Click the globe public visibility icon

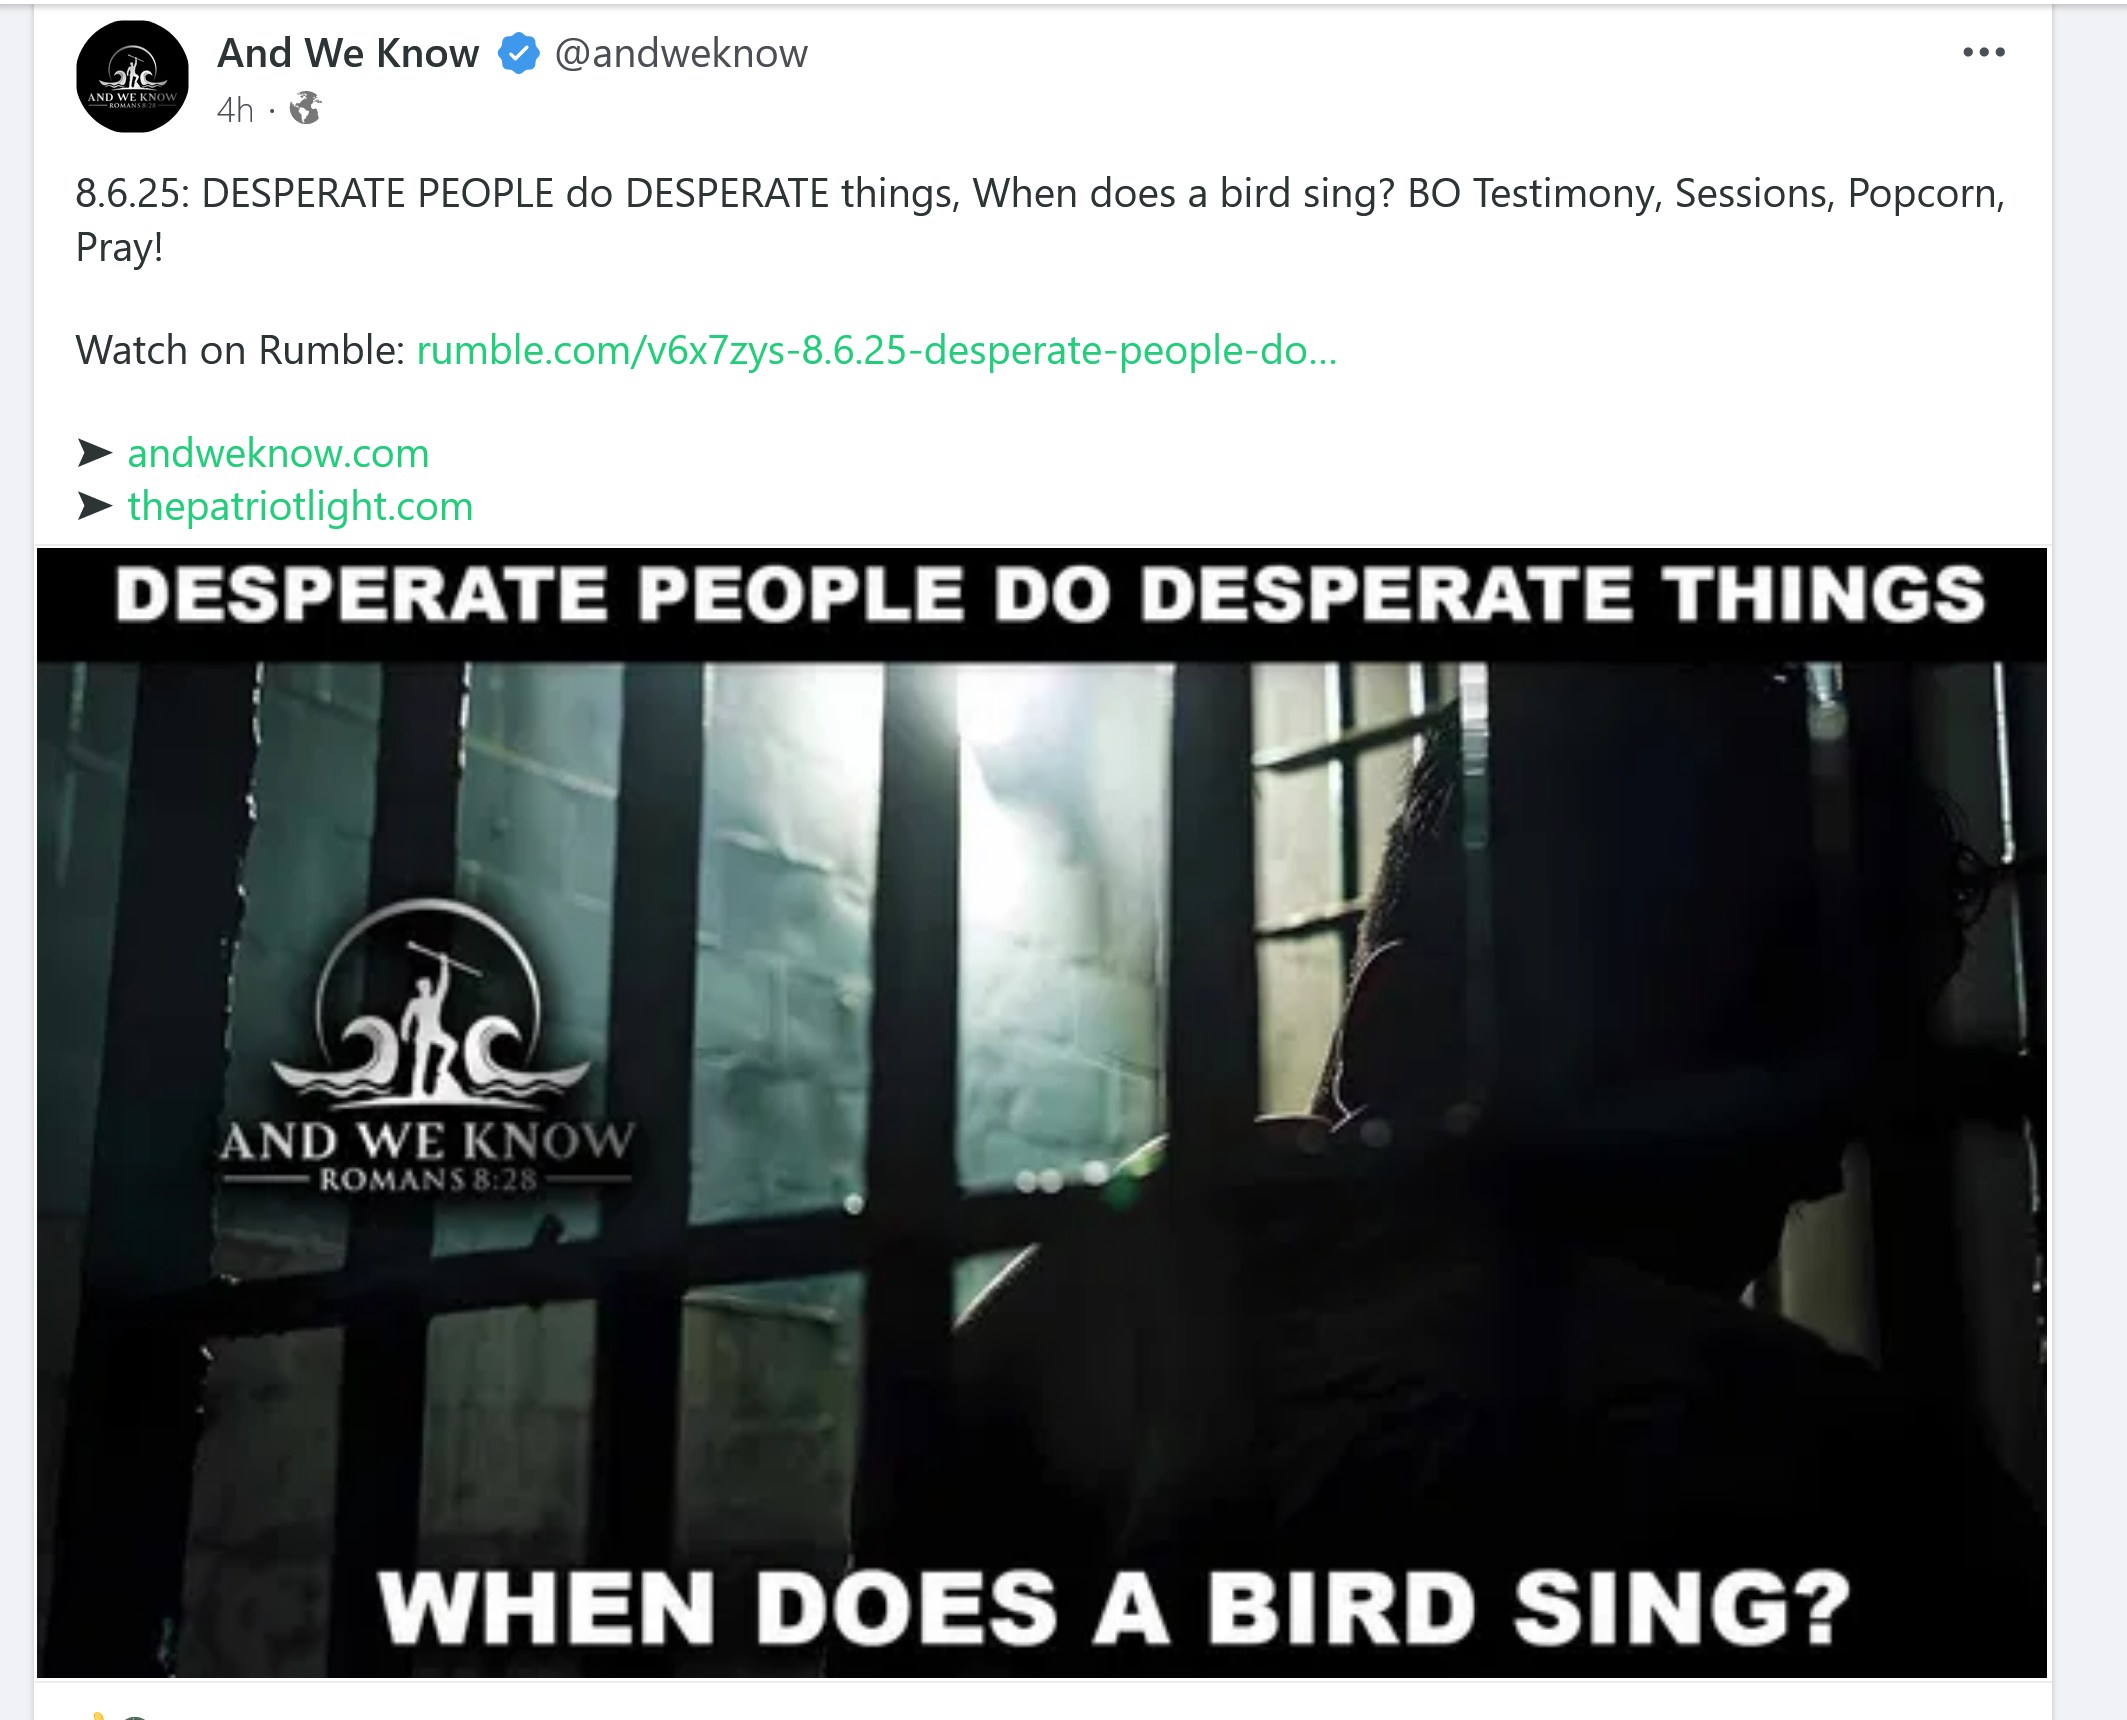point(306,108)
